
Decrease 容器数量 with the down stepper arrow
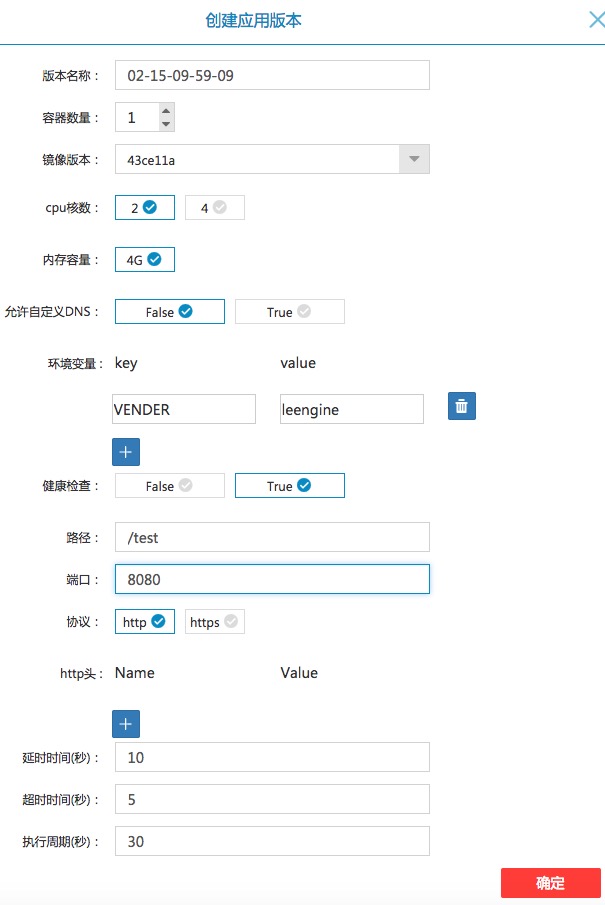tap(168, 124)
